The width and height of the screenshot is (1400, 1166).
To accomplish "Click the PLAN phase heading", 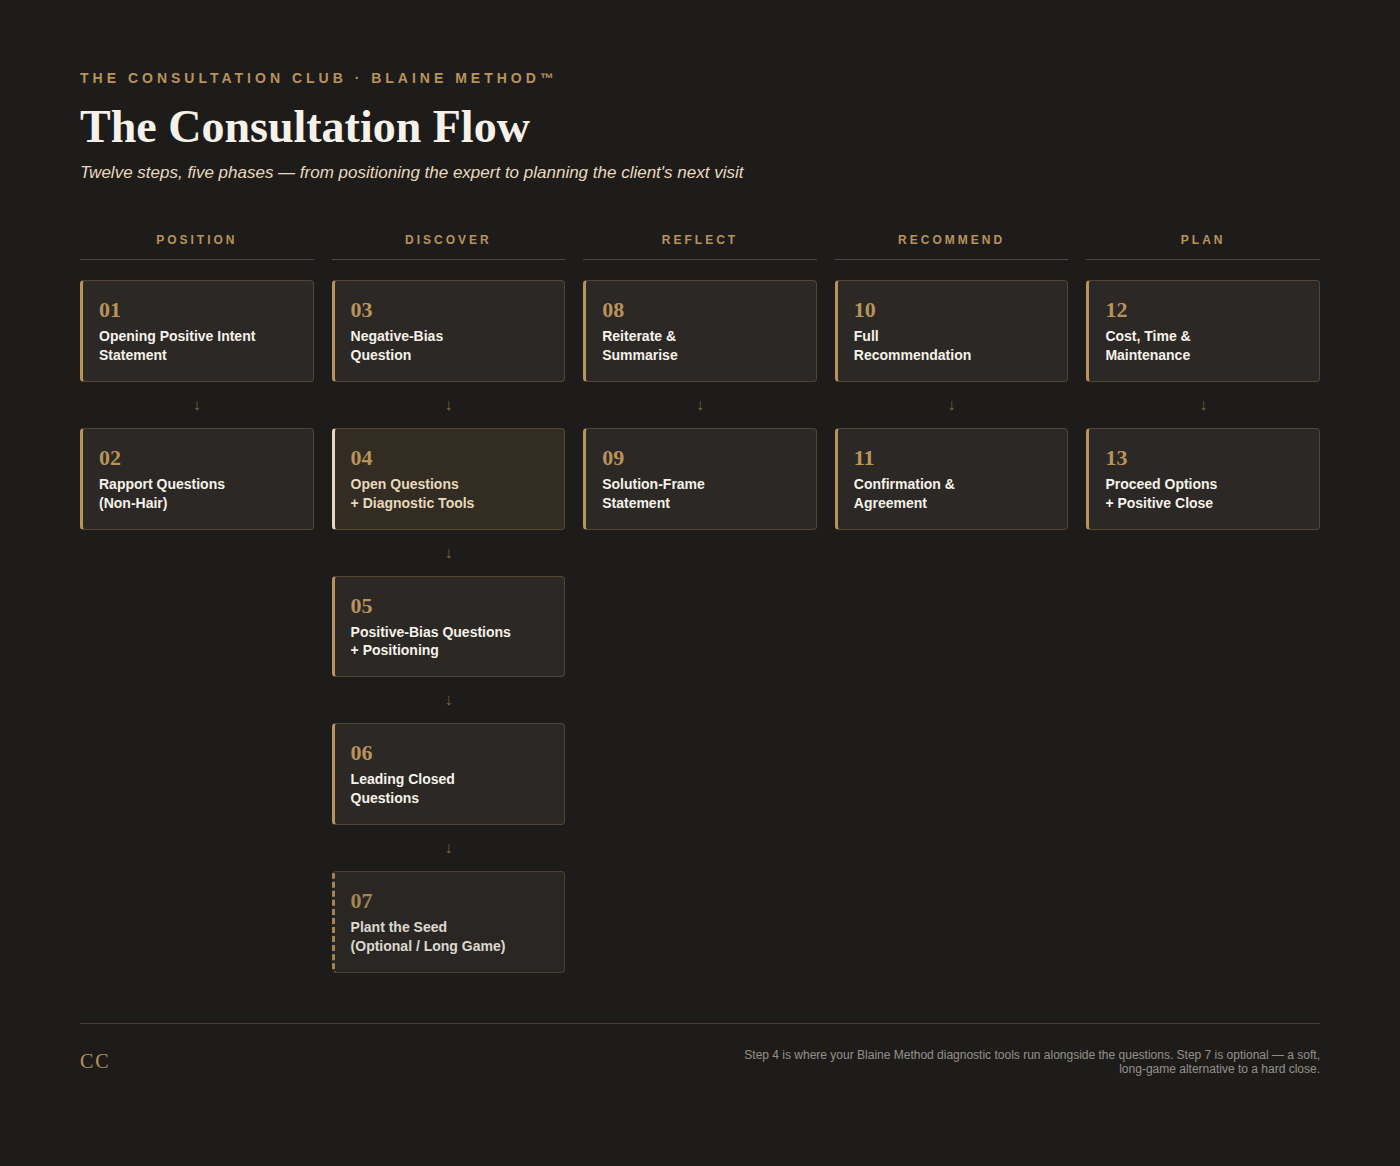I will tap(1203, 240).
